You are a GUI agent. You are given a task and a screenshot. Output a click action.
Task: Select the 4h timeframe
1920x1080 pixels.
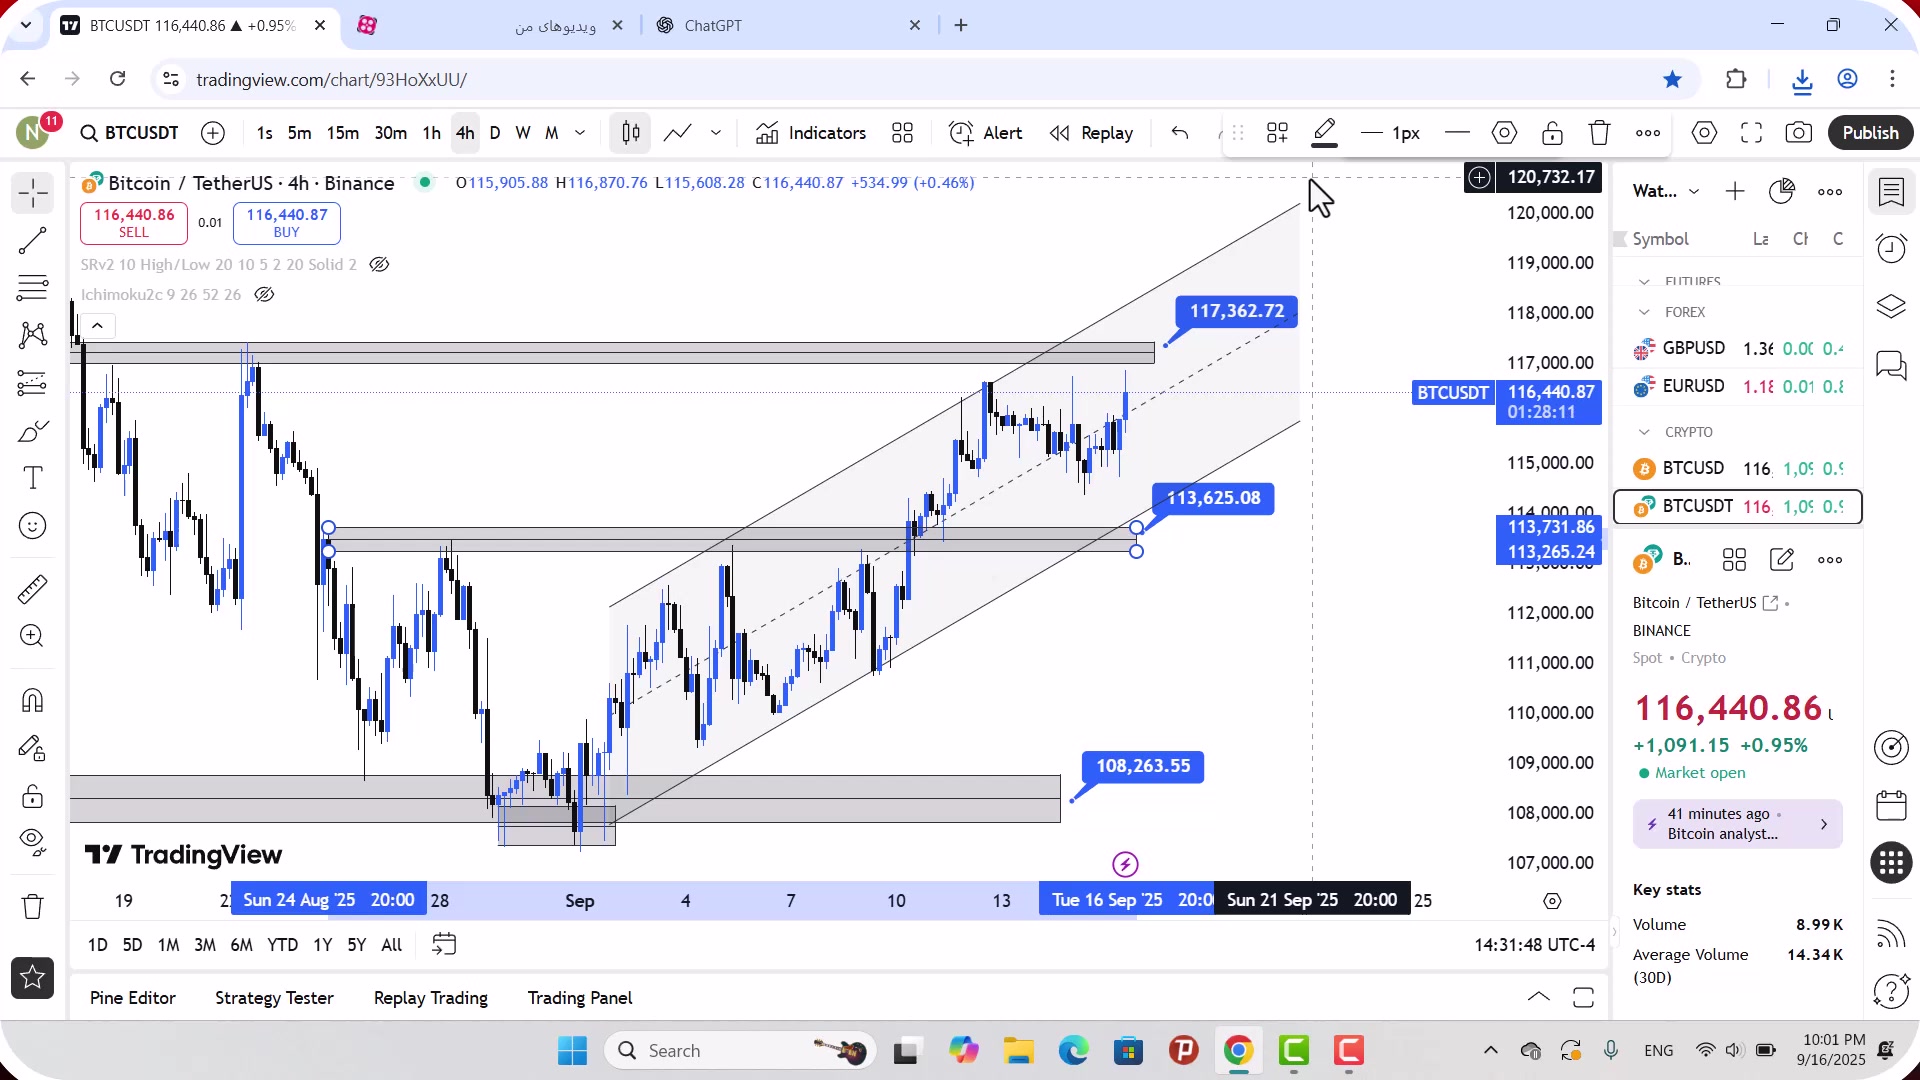pos(465,133)
